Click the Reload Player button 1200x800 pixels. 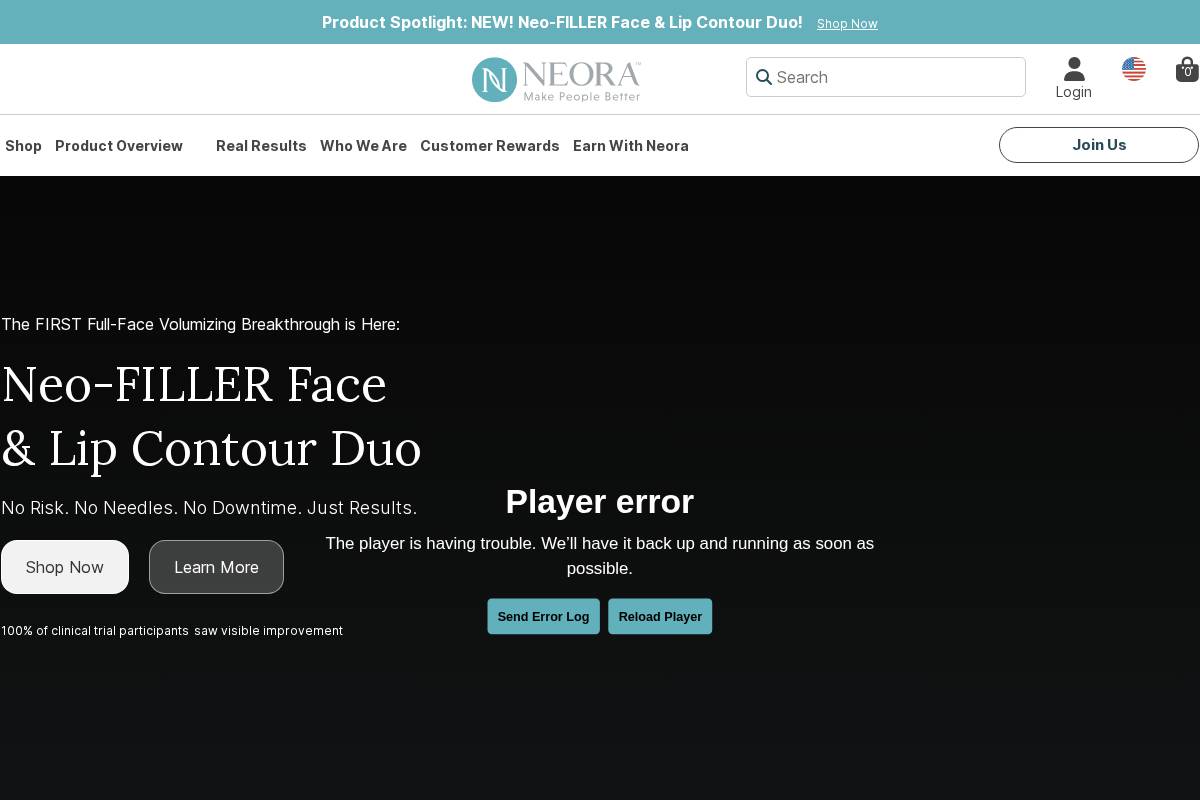(660, 616)
